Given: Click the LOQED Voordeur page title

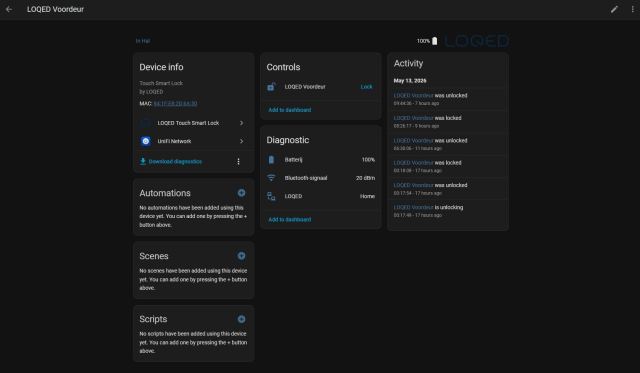Looking at the screenshot, I should (56, 9).
